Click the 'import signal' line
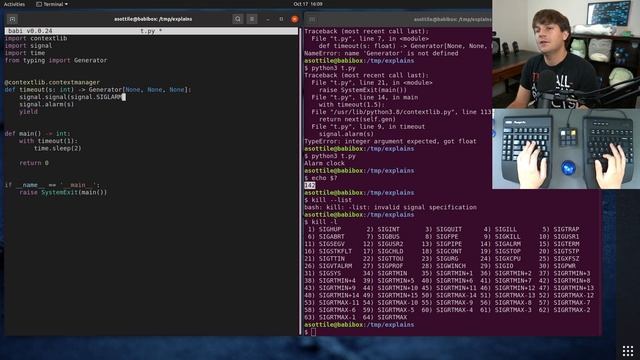 pyautogui.click(x=29, y=46)
